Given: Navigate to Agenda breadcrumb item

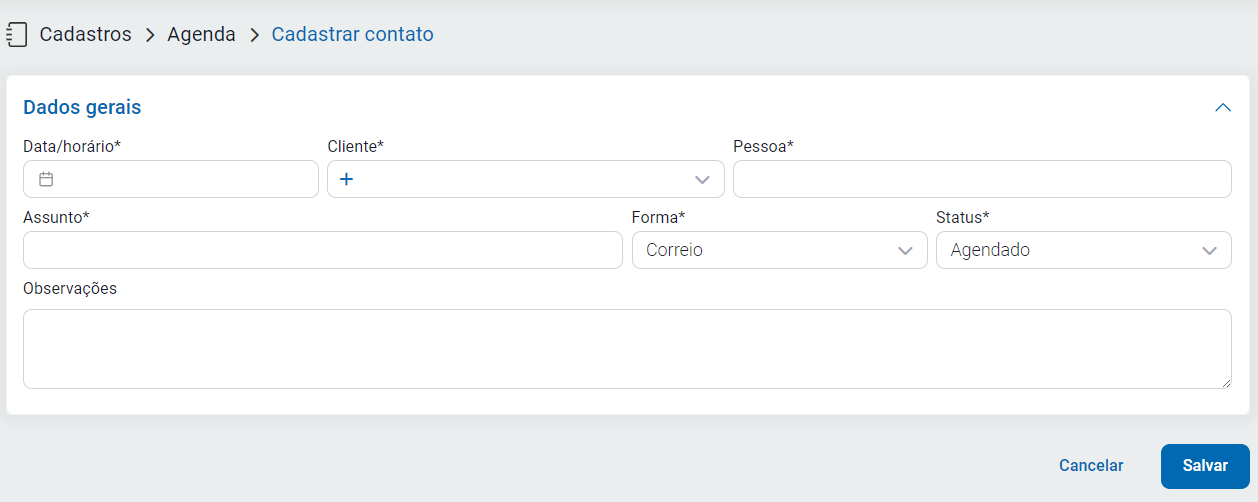Looking at the screenshot, I should point(201,35).
